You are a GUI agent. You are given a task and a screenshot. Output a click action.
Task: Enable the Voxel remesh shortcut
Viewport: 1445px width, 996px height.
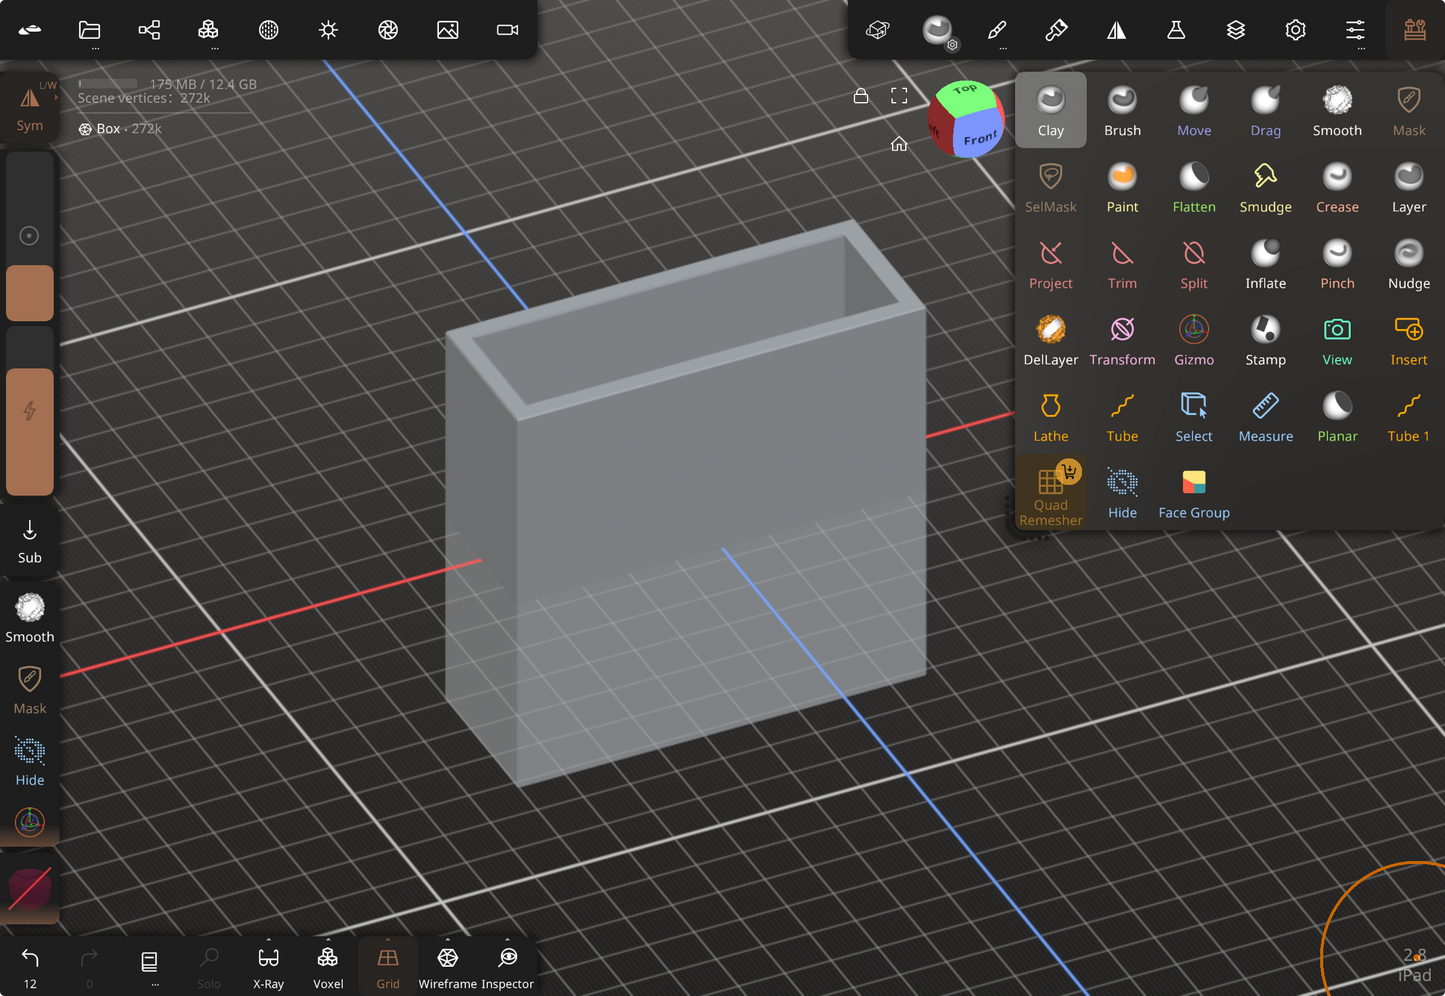(x=328, y=967)
